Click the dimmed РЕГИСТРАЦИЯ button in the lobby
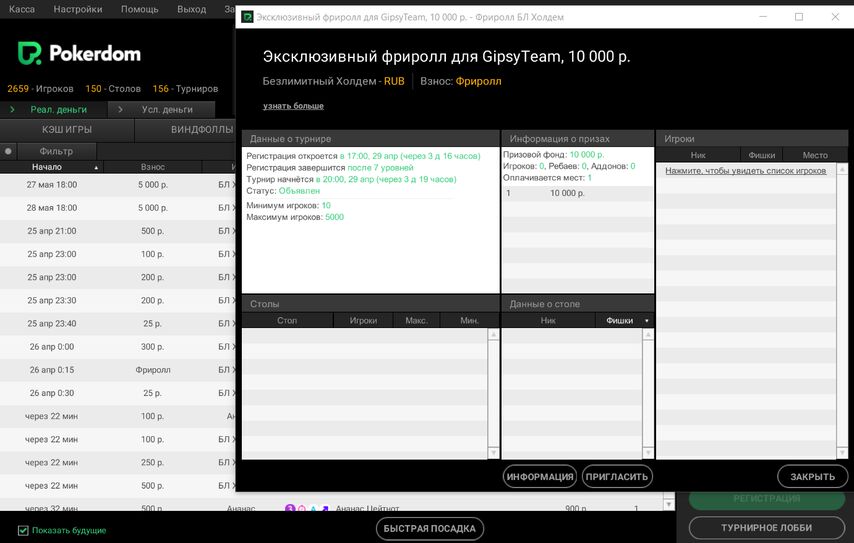 [766, 499]
